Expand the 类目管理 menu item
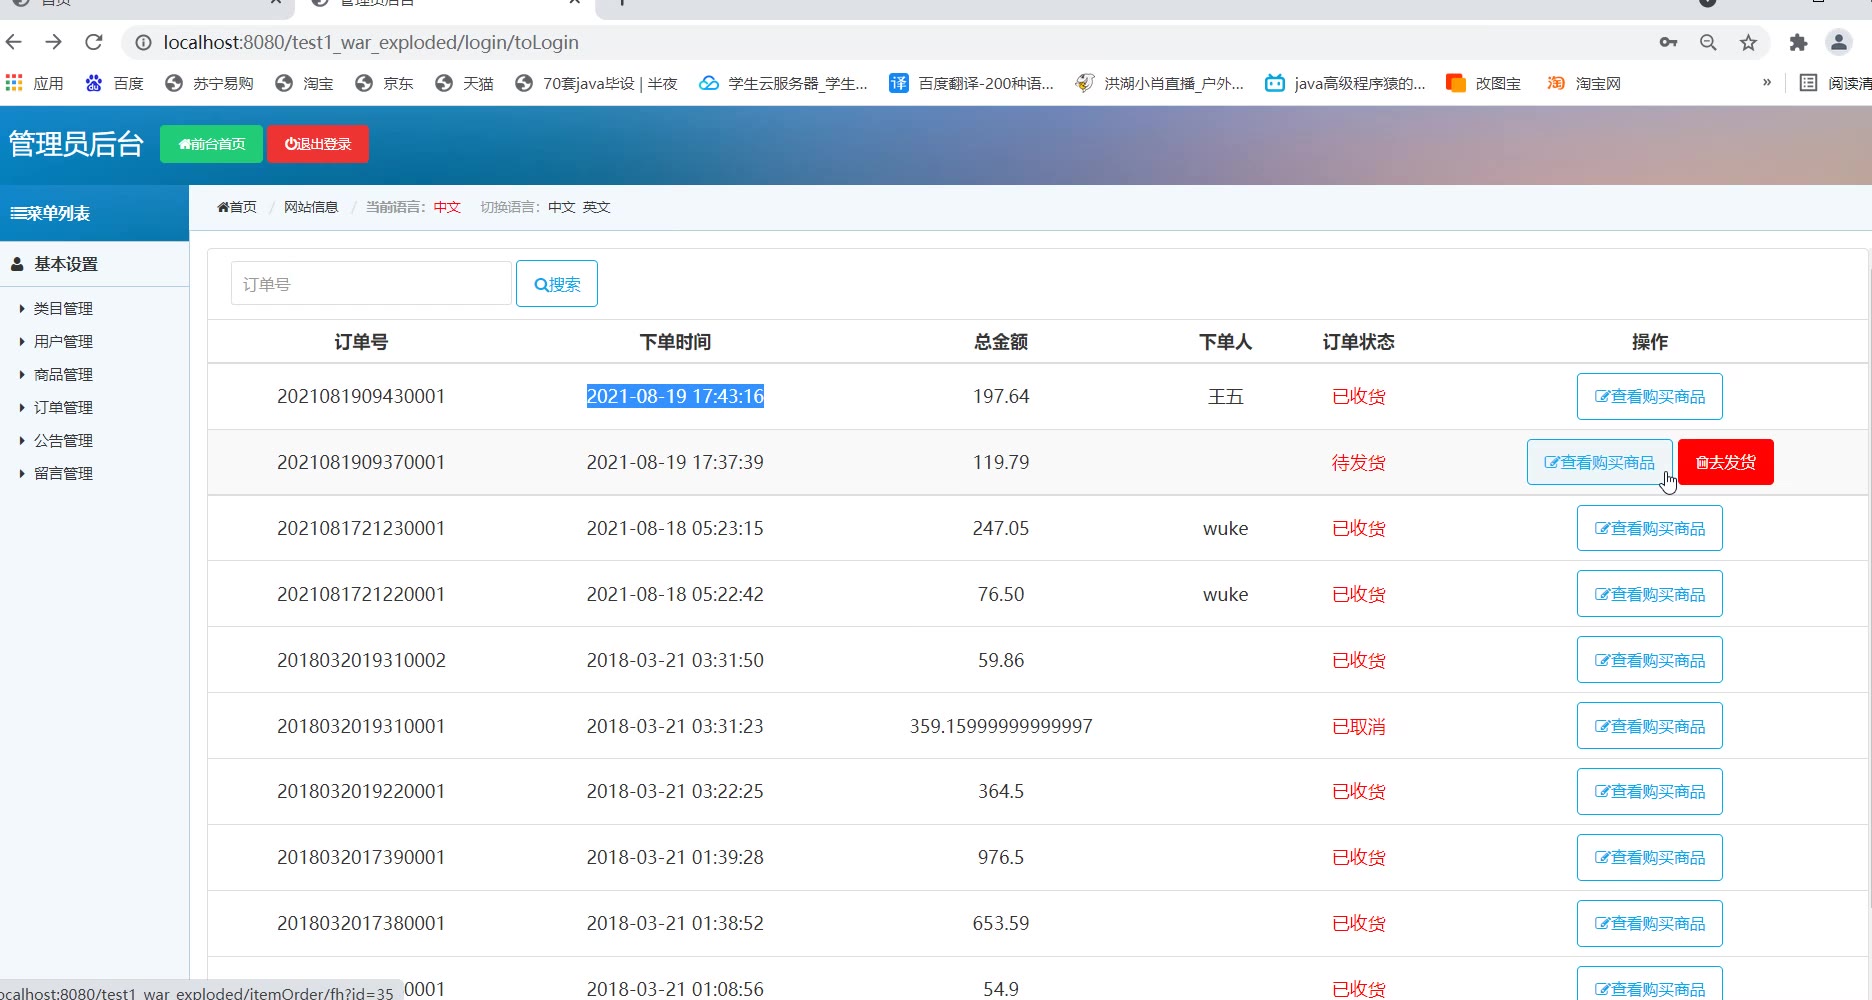 pyautogui.click(x=63, y=309)
